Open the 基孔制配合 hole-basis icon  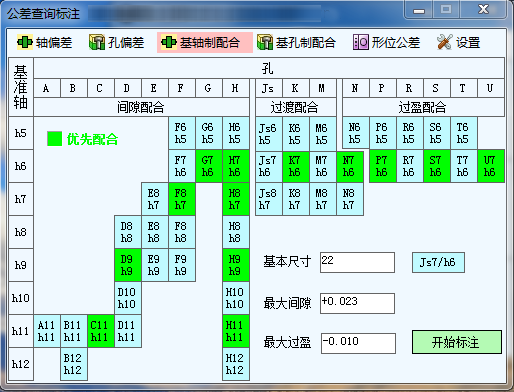click(x=265, y=42)
